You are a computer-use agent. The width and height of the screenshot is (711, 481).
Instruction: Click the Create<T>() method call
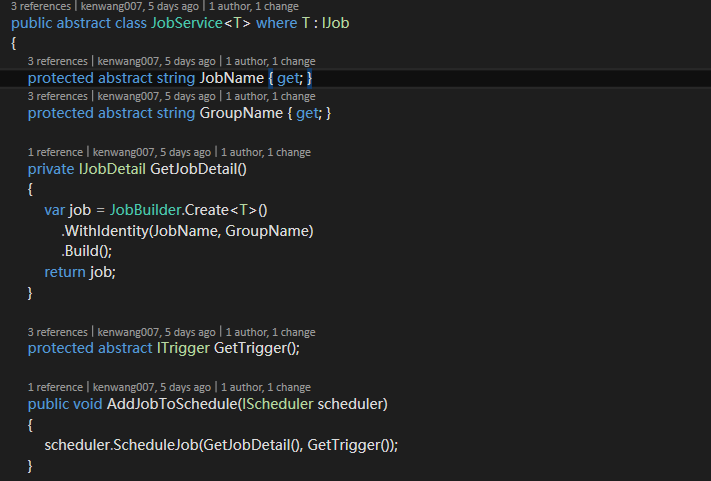tap(226, 210)
